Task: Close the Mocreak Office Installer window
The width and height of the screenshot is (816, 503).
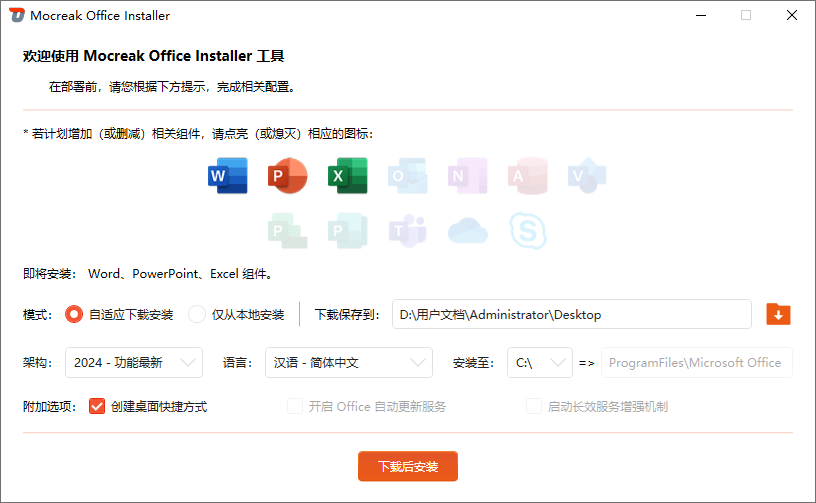Action: tap(792, 15)
